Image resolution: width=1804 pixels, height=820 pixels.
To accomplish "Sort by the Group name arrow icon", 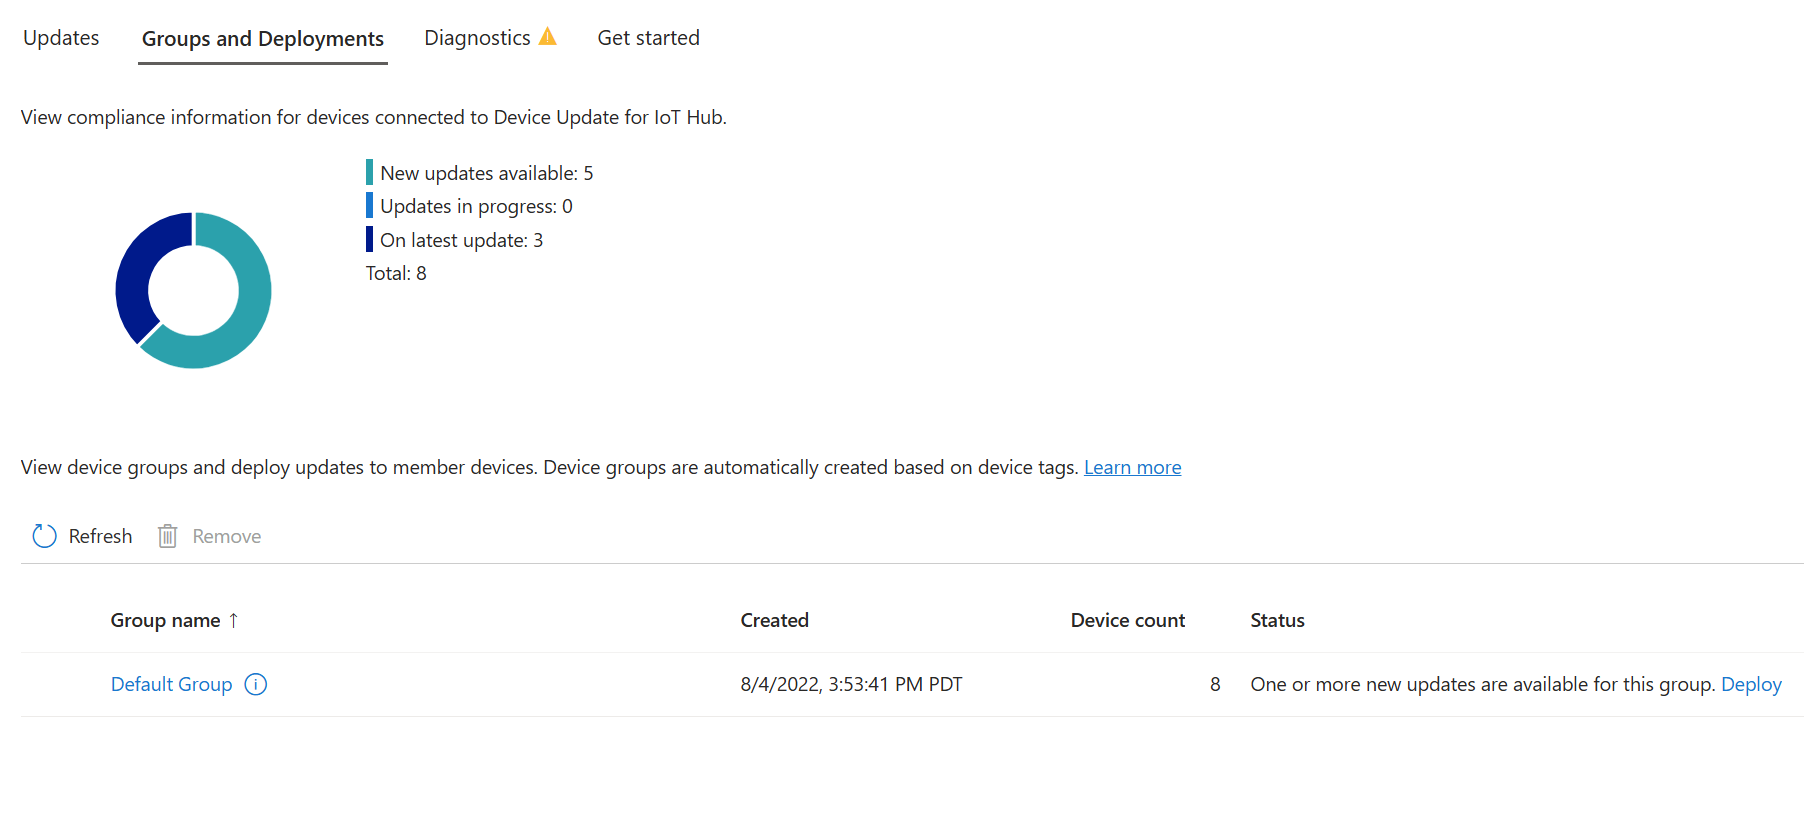I will (234, 620).
